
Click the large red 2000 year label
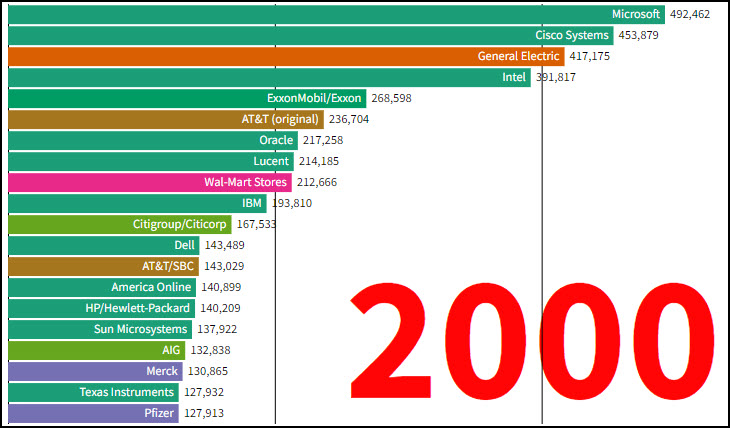(532, 343)
